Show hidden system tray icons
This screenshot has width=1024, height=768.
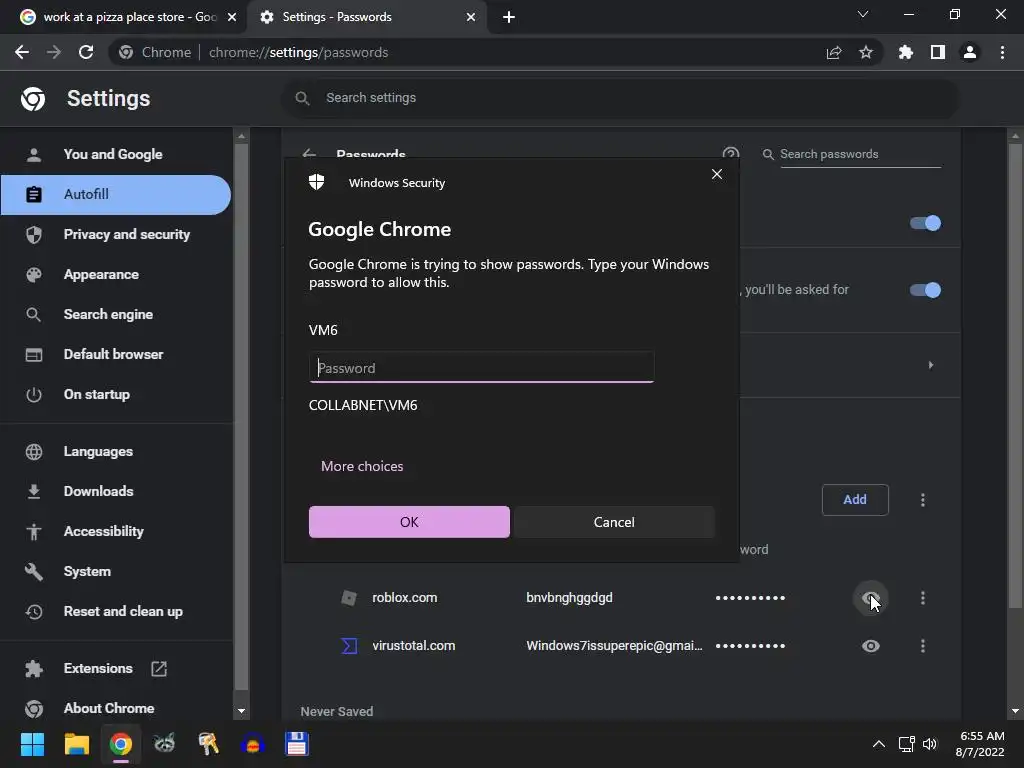tap(878, 744)
